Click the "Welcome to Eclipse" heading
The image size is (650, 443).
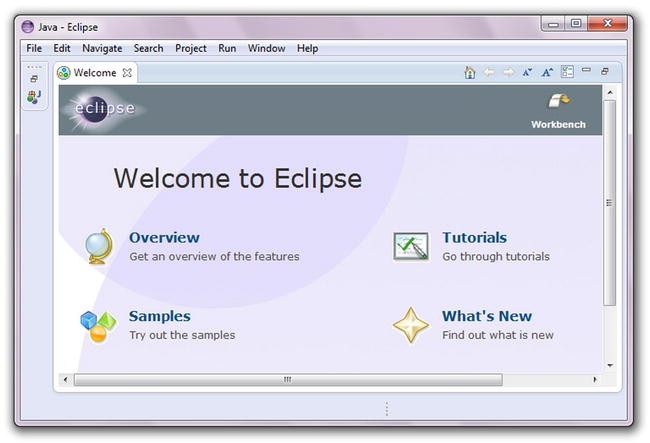tap(238, 179)
